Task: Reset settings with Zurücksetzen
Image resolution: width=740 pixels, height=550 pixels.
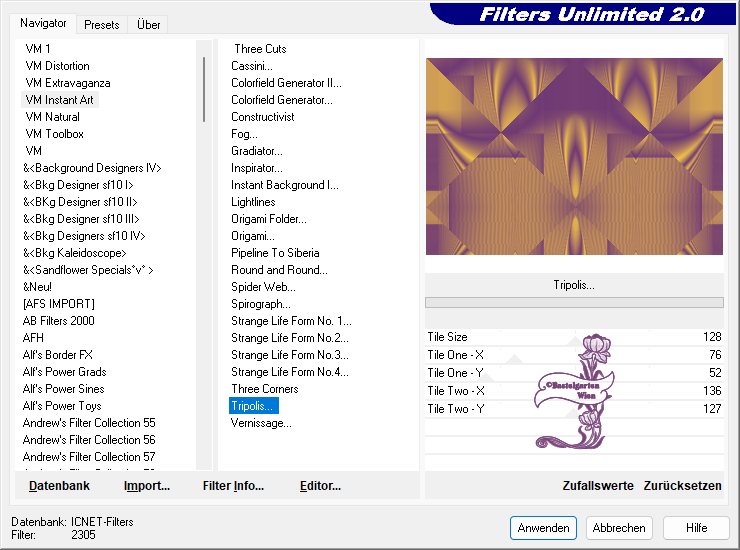Action: coord(682,486)
